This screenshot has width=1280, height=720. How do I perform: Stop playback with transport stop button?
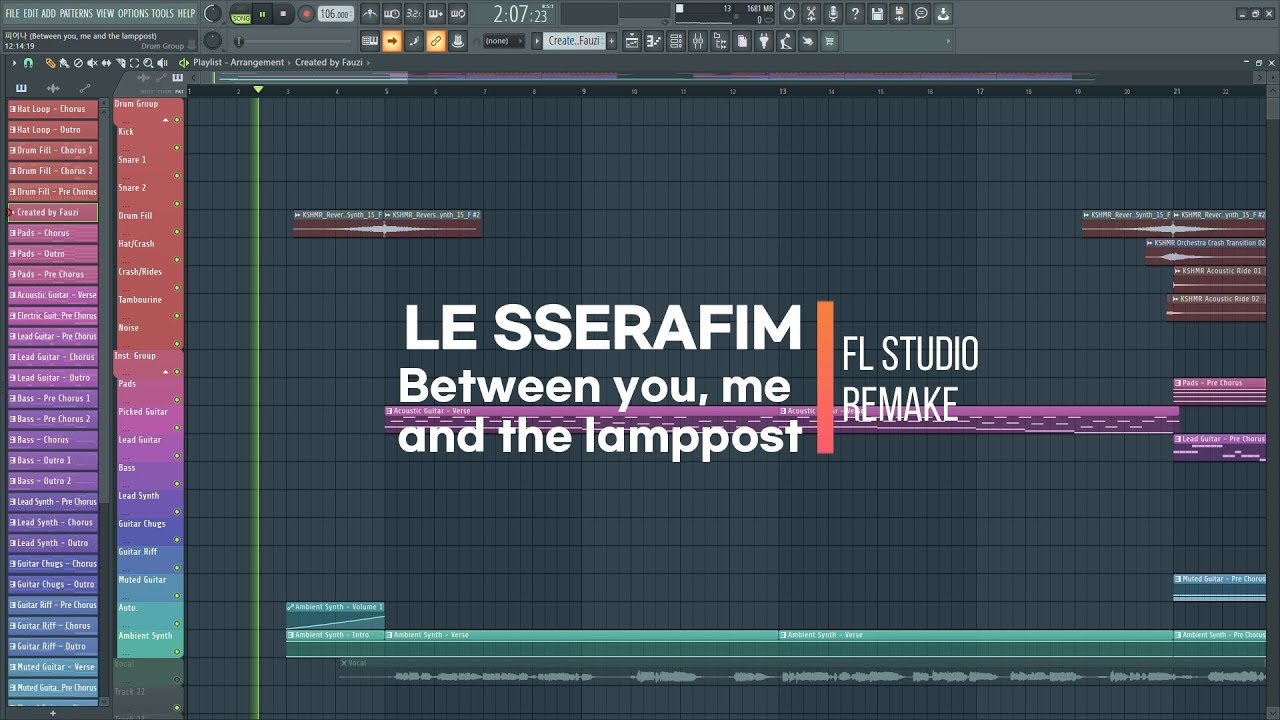point(283,14)
